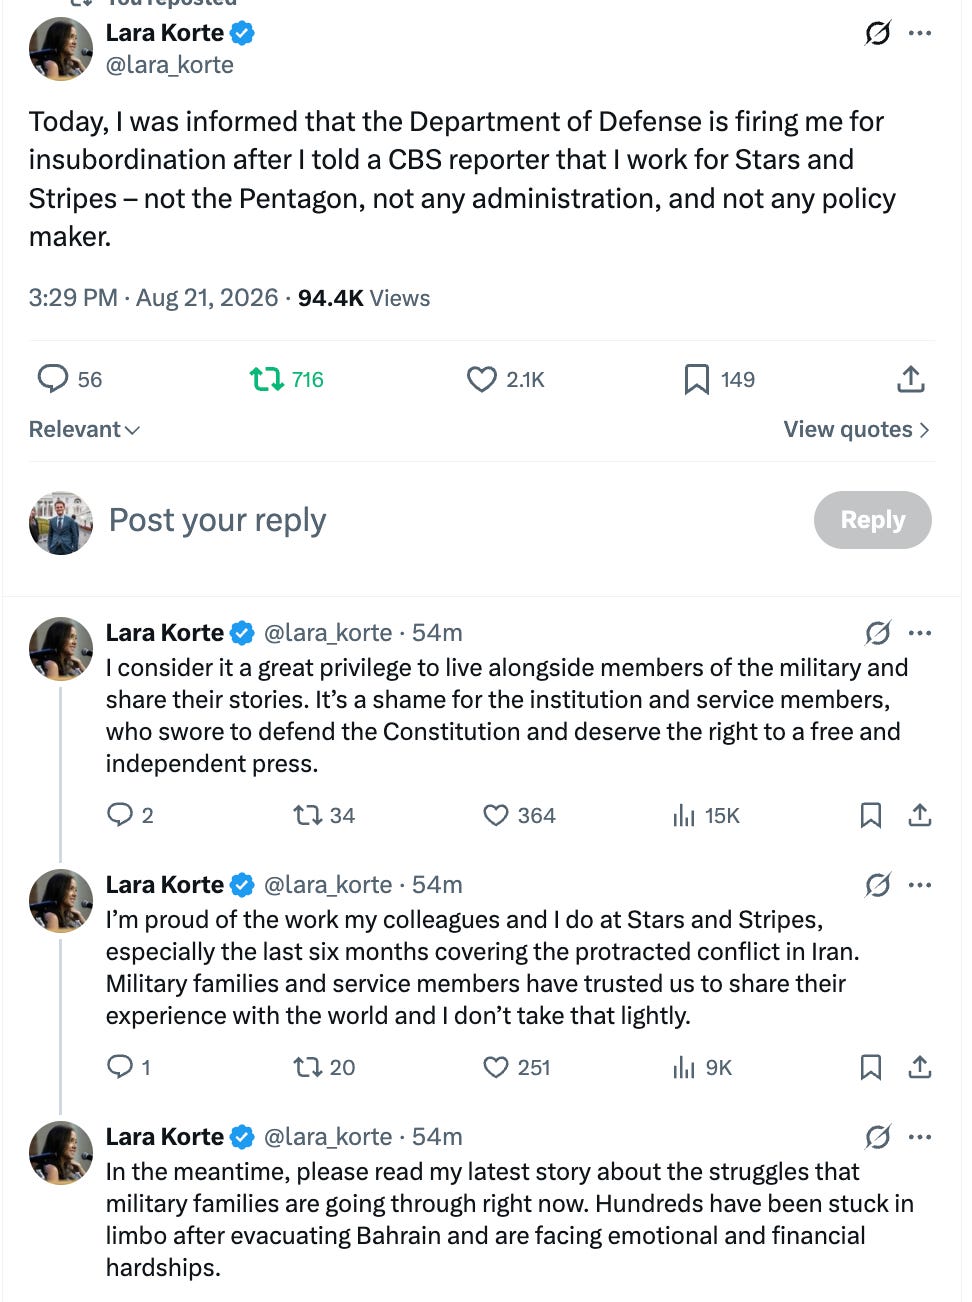Like the main post with 2.1K likes
The width and height of the screenshot is (972, 1302).
(x=506, y=379)
